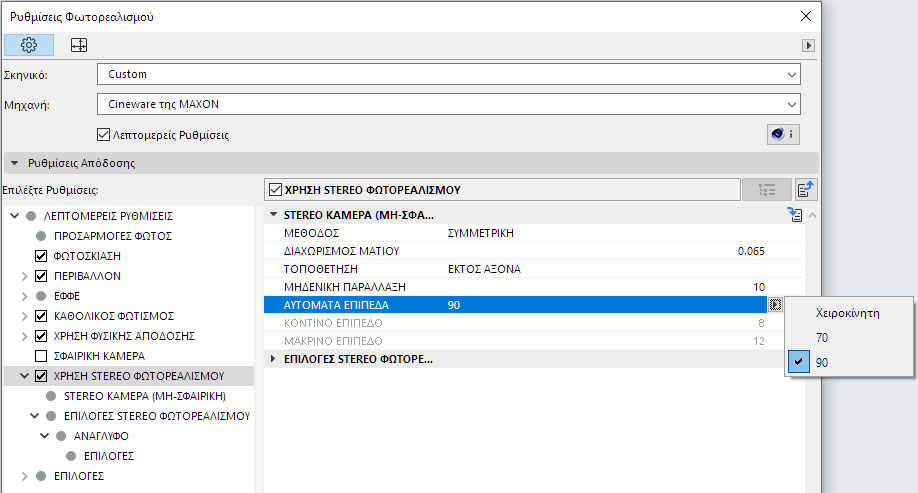Image resolution: width=918 pixels, height=493 pixels.
Task: Toggle ΧΡΗΣΗ STEREO ΦΩΤΟΡΕΑΛΙΣΜΟΥ header checkbox
Action: pos(275,190)
